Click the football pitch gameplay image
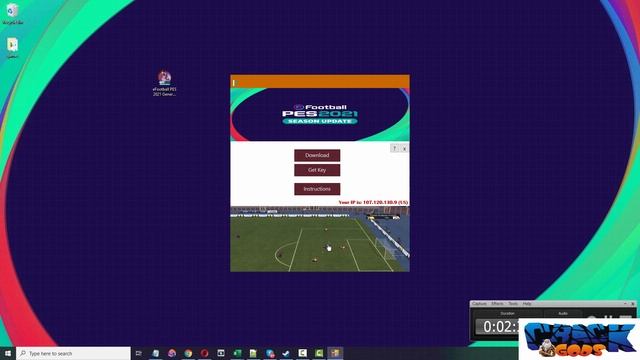The height and width of the screenshot is (360, 640). tap(320, 239)
